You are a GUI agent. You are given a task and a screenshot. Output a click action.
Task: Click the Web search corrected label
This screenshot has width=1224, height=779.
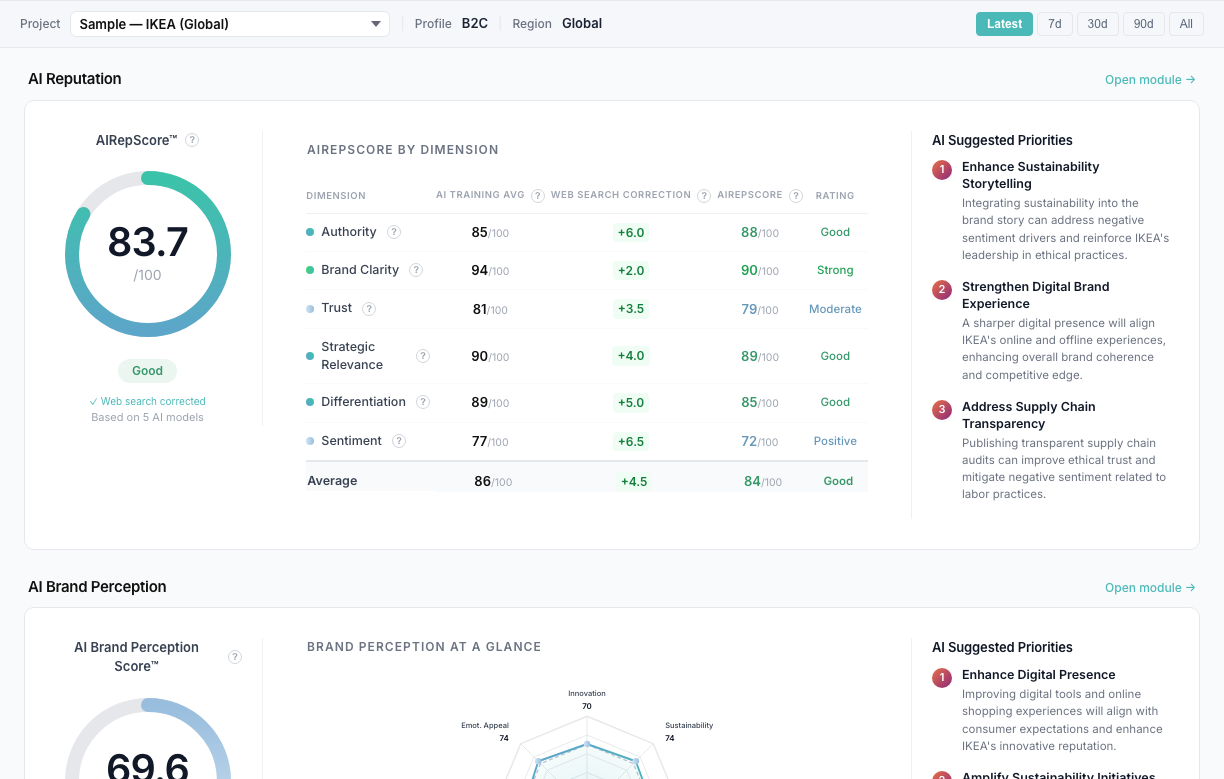(147, 401)
